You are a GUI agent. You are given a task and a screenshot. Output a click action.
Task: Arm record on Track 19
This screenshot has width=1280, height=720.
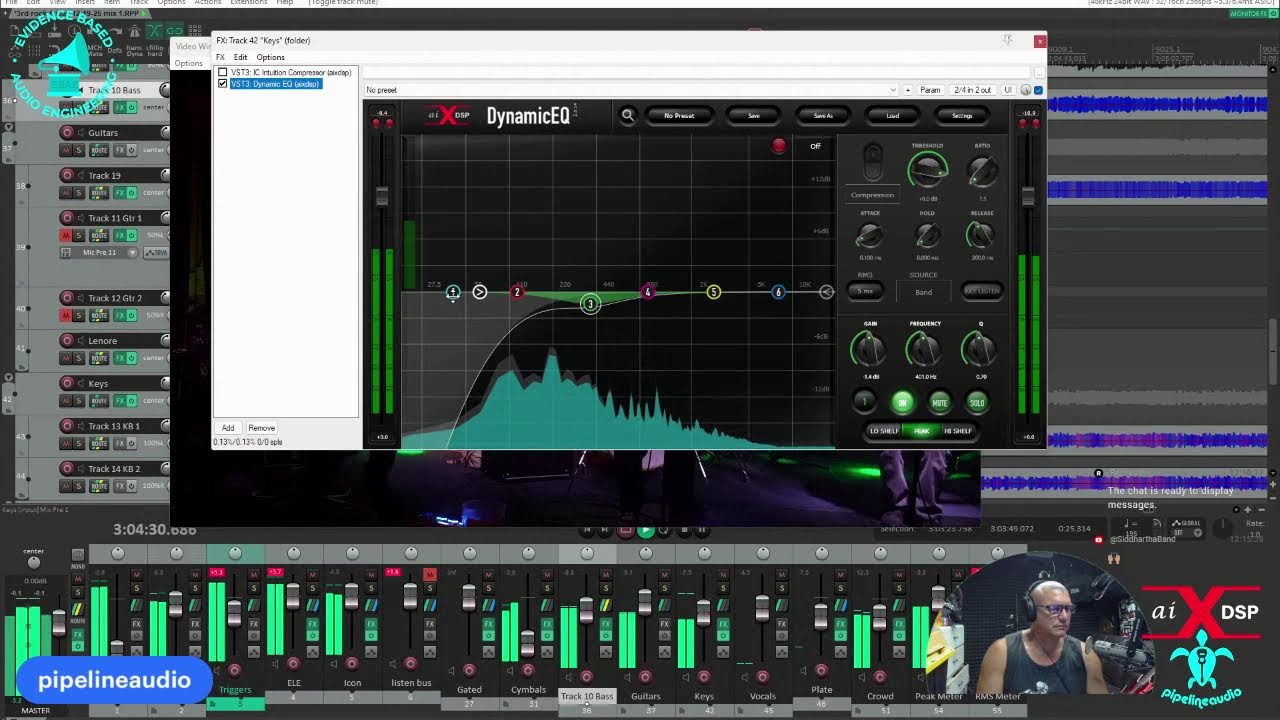pyautogui.click(x=68, y=175)
